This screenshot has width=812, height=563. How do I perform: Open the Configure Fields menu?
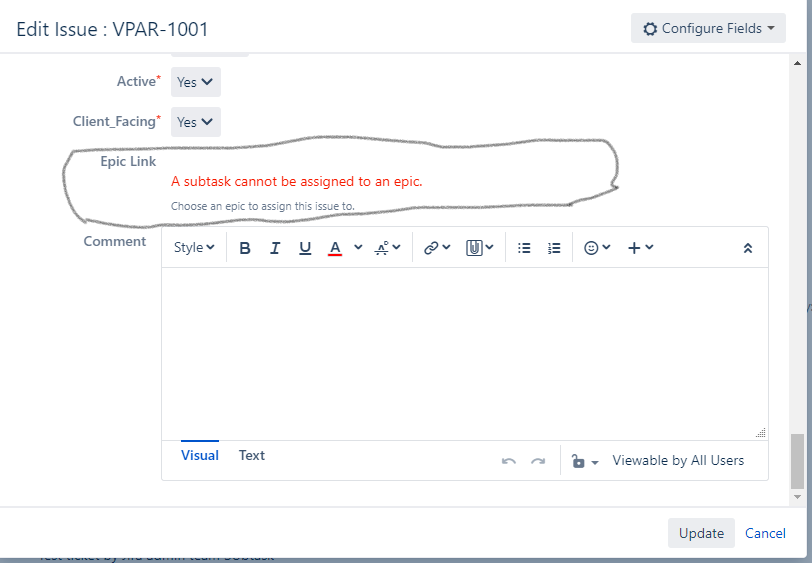[708, 28]
